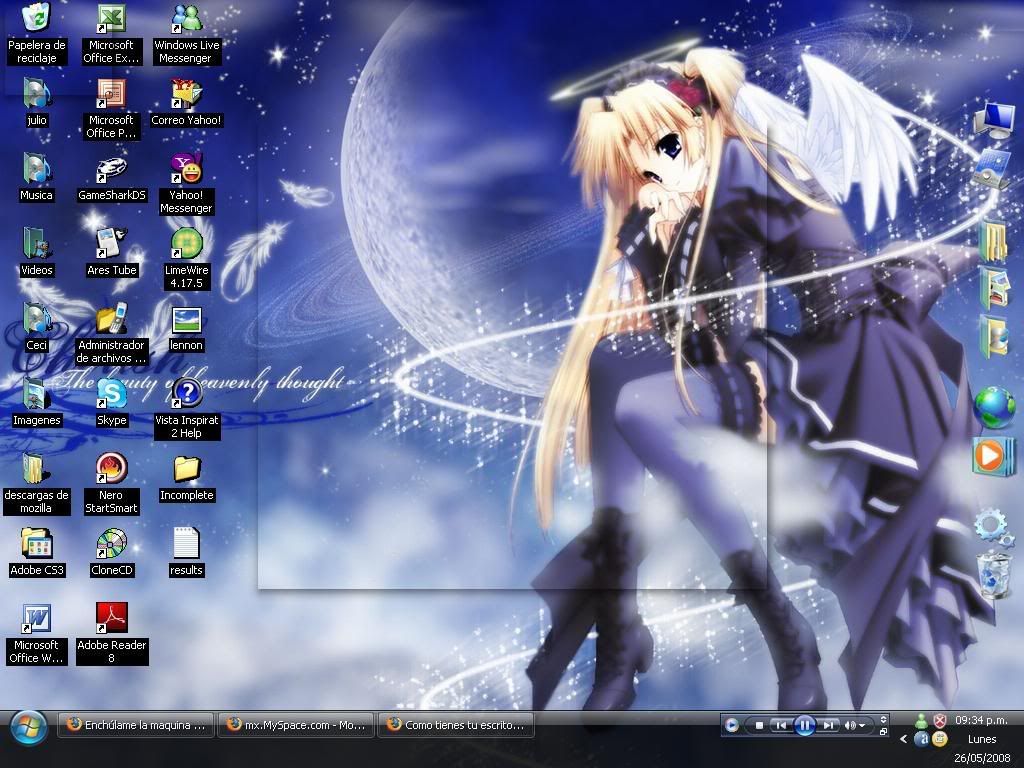Open Windows Live Messenger tray icon
This screenshot has width=1024, height=768.
[921, 721]
